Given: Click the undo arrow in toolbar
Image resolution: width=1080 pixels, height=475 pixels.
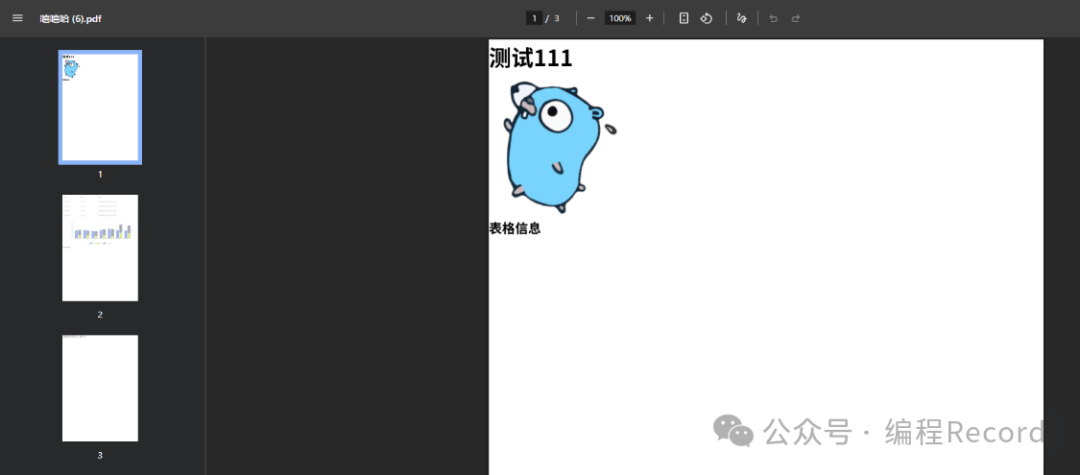Looking at the screenshot, I should pos(773,18).
